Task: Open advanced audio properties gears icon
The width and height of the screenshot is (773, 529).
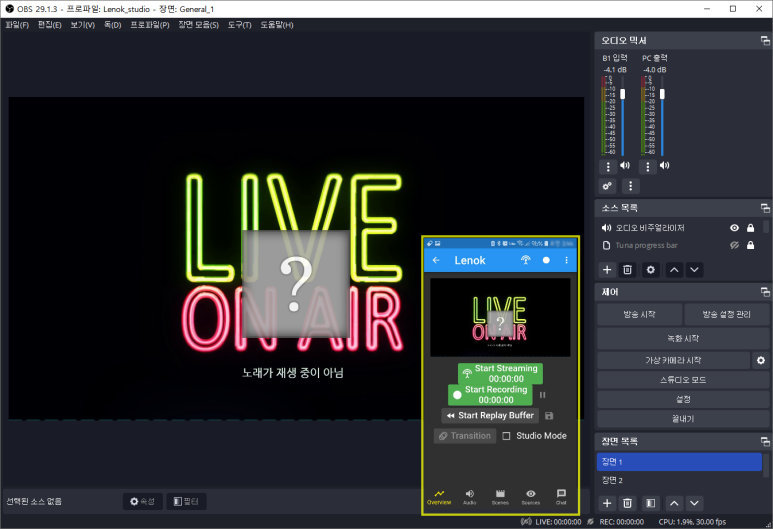Action: point(607,186)
